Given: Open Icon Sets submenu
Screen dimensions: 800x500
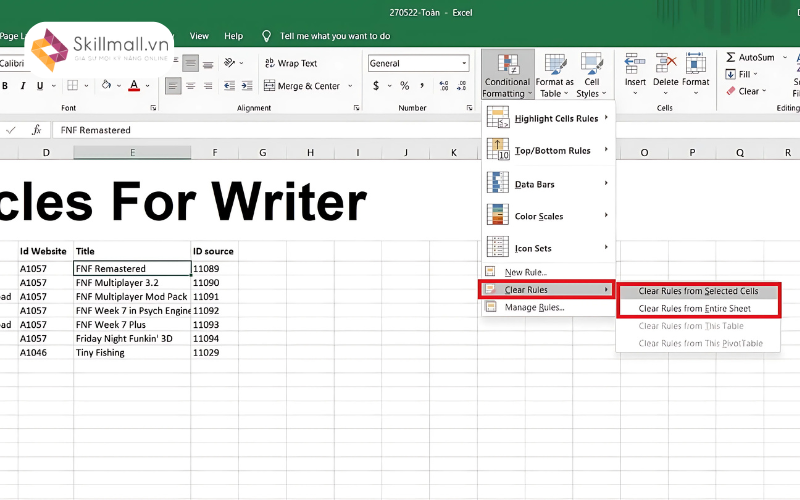Looking at the screenshot, I should tap(548, 248).
